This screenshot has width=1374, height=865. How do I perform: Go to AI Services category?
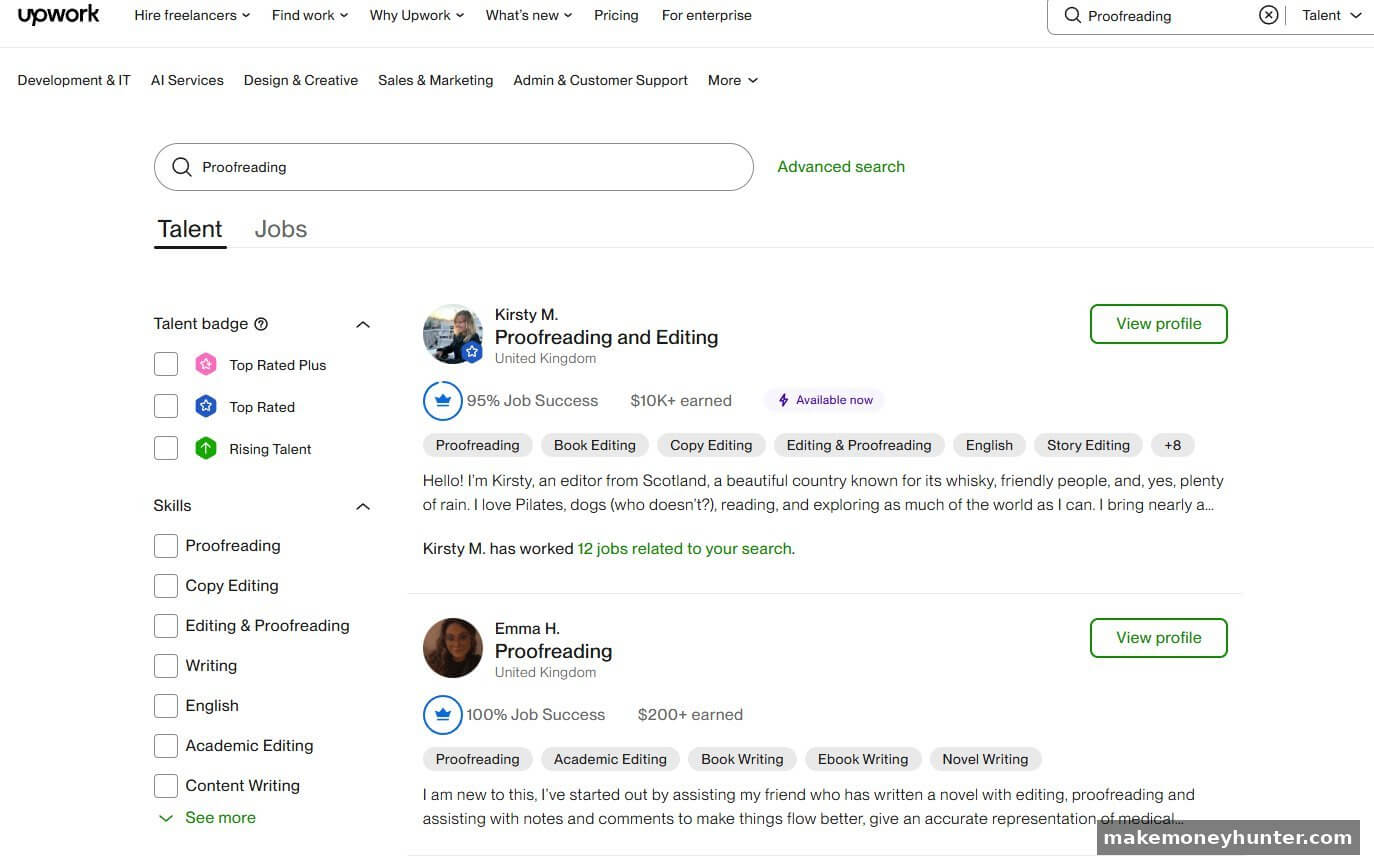point(187,80)
